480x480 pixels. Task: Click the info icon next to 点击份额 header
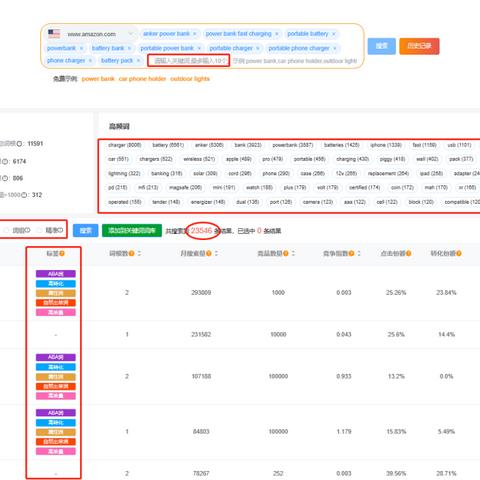pyautogui.click(x=408, y=254)
